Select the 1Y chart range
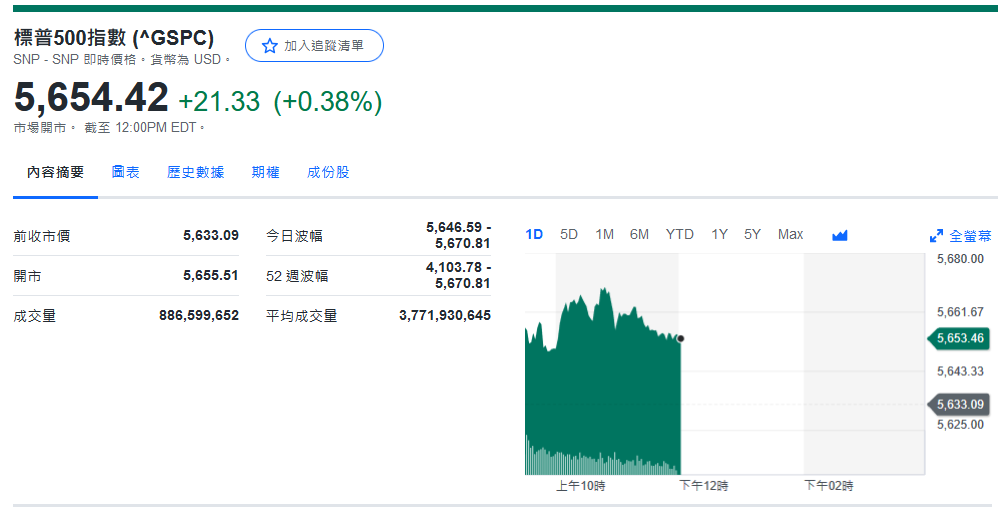The height and width of the screenshot is (516, 998). pyautogui.click(x=719, y=234)
